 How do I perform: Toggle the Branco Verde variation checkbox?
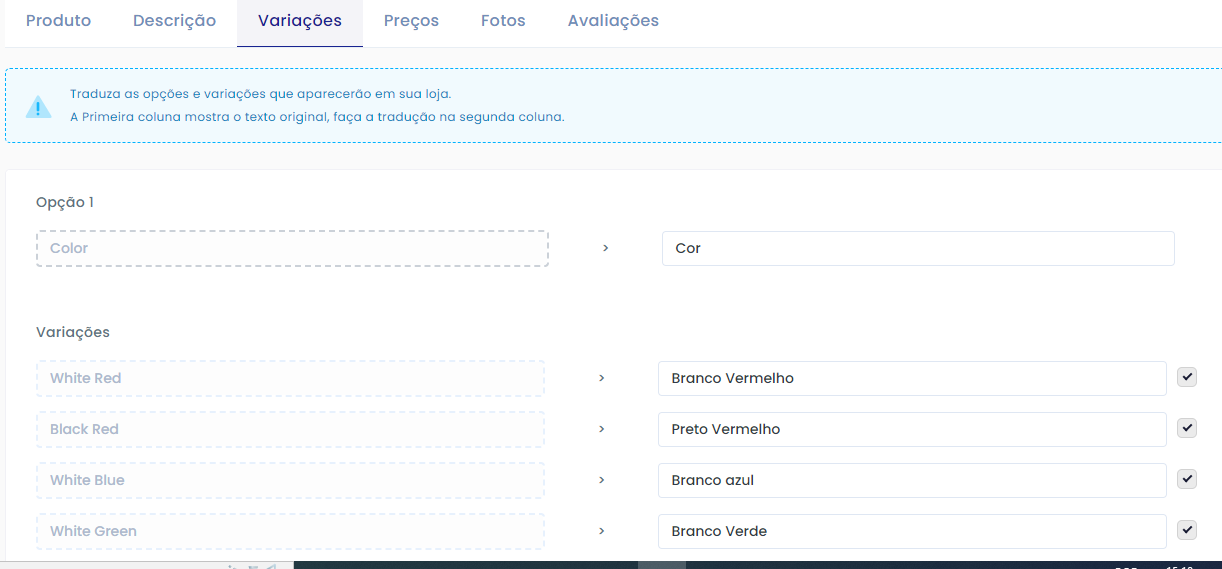coord(1187,530)
